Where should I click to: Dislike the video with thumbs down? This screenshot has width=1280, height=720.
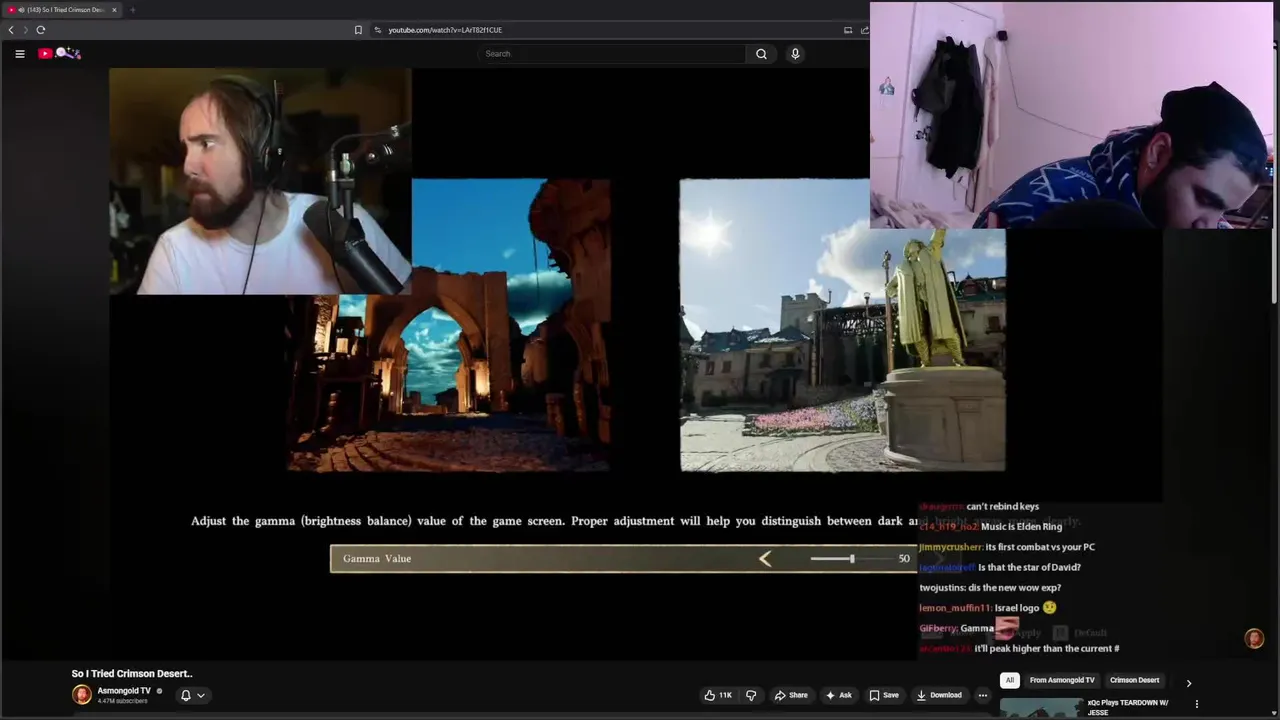751,695
